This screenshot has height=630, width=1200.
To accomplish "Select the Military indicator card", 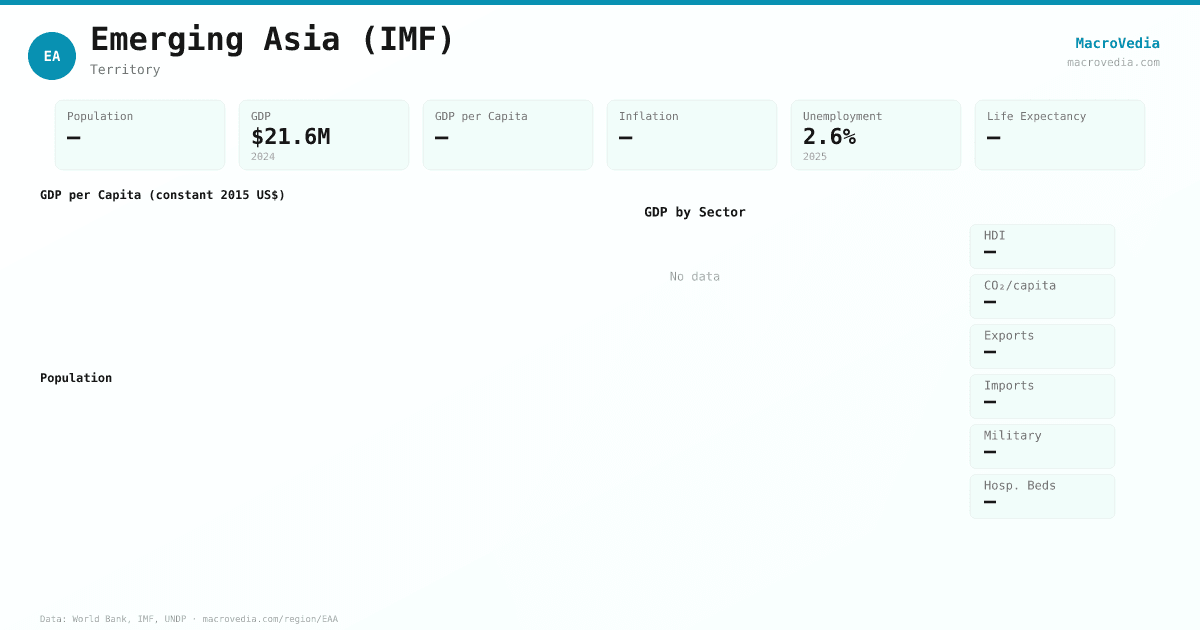I will point(1042,446).
